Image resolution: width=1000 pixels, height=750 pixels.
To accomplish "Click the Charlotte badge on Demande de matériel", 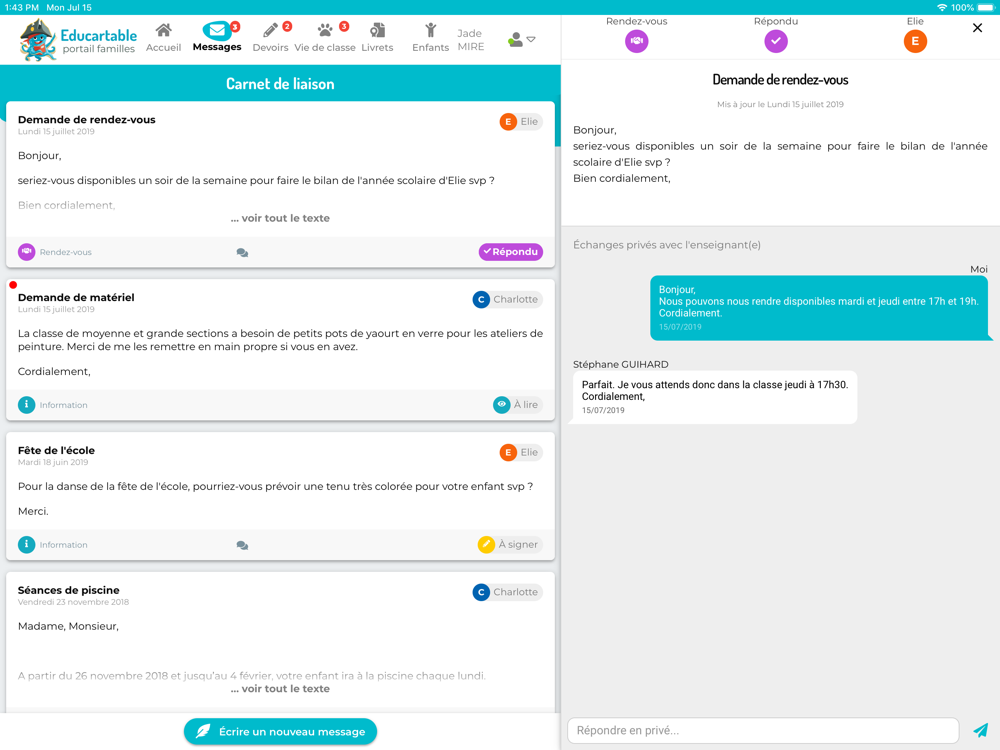I will click(x=508, y=300).
